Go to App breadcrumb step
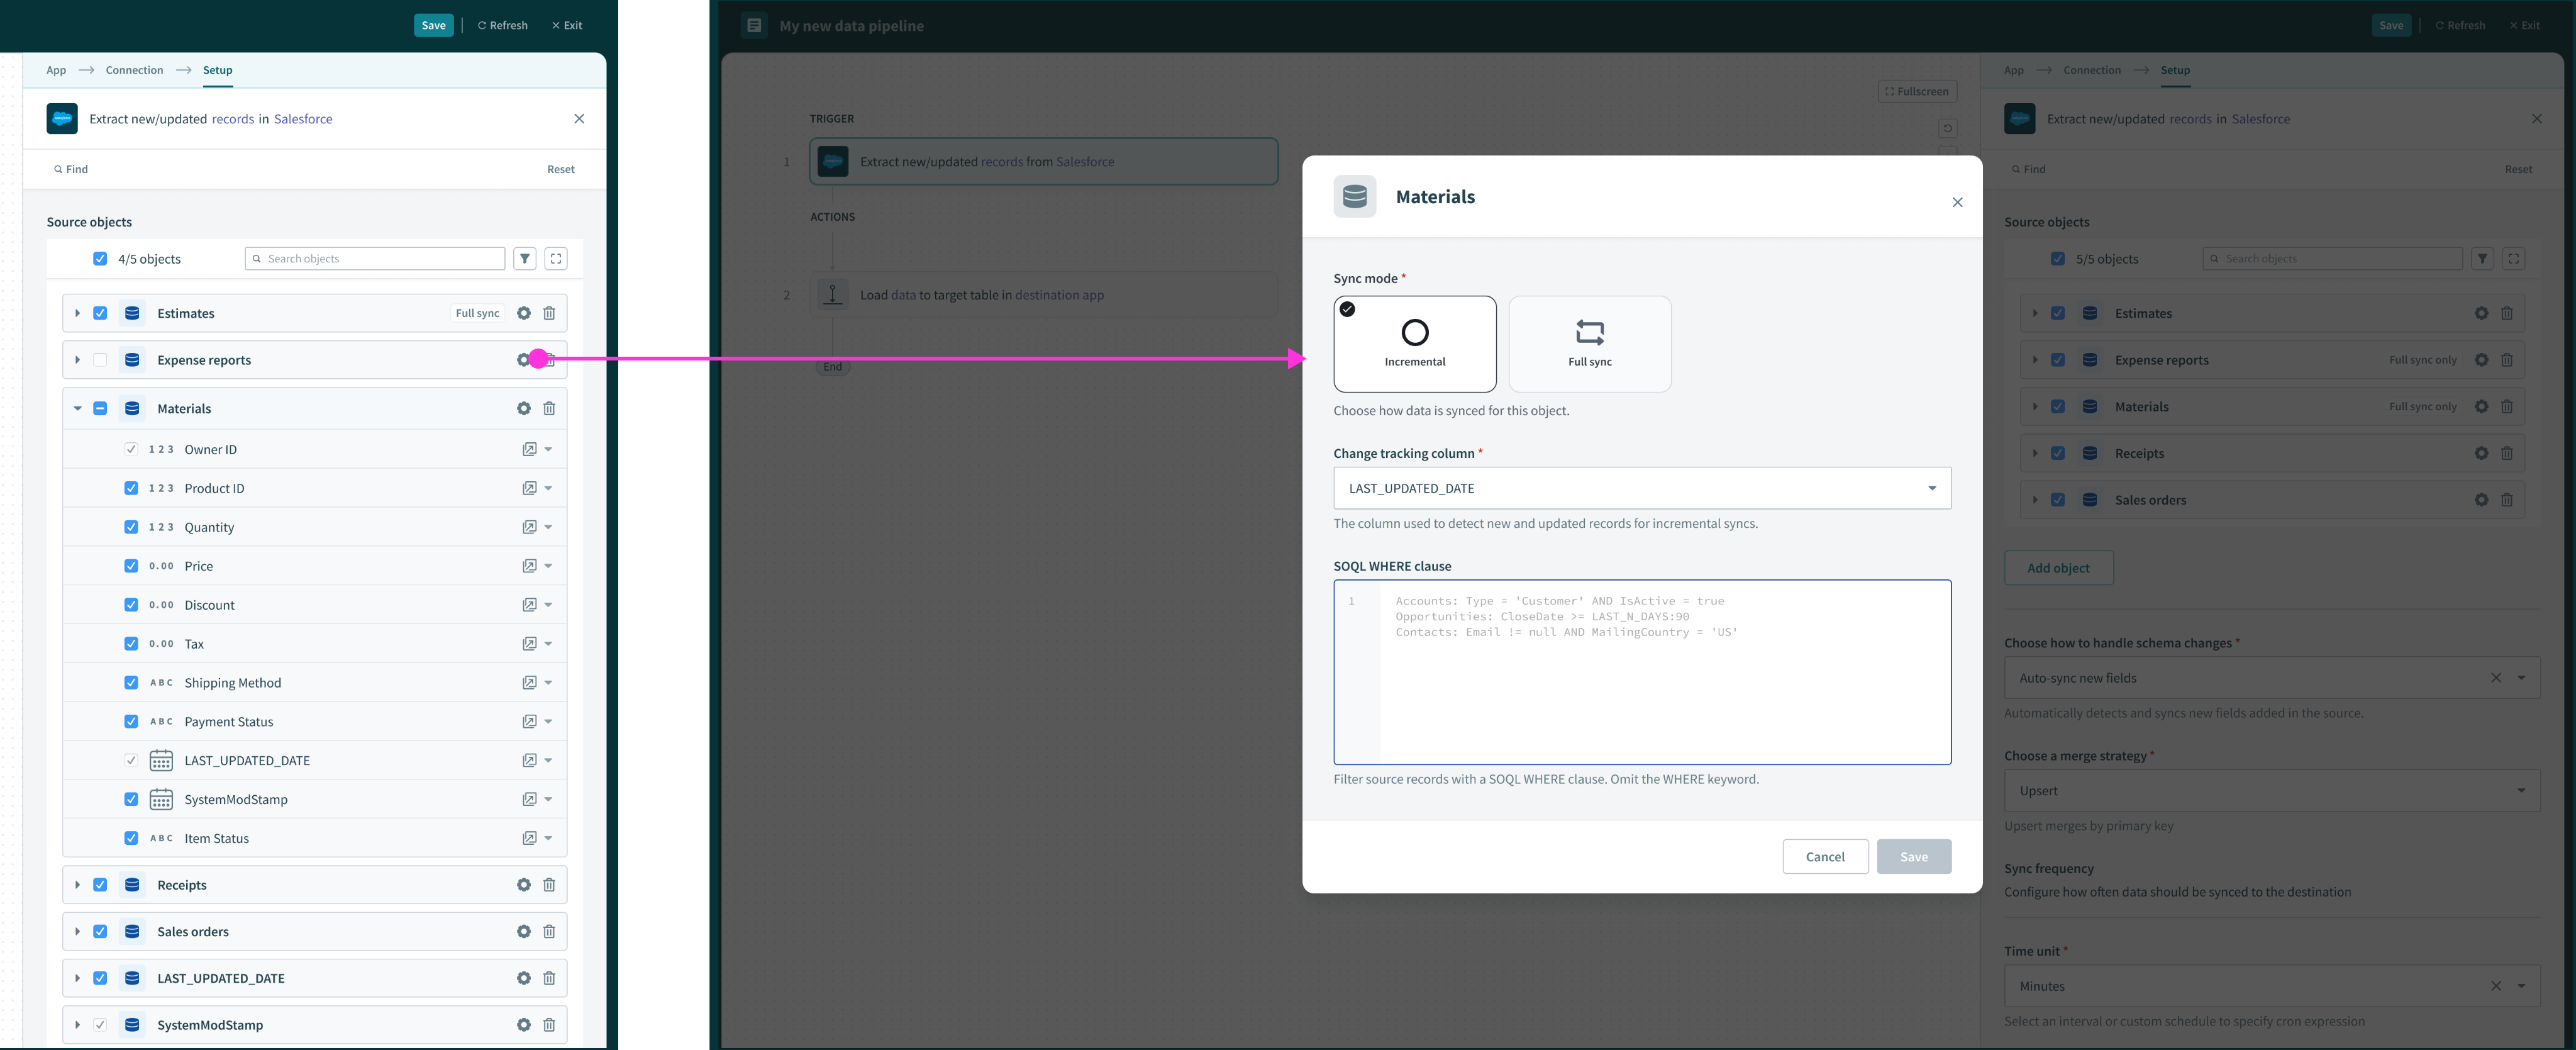Viewport: 2576px width, 1050px height. click(x=56, y=70)
